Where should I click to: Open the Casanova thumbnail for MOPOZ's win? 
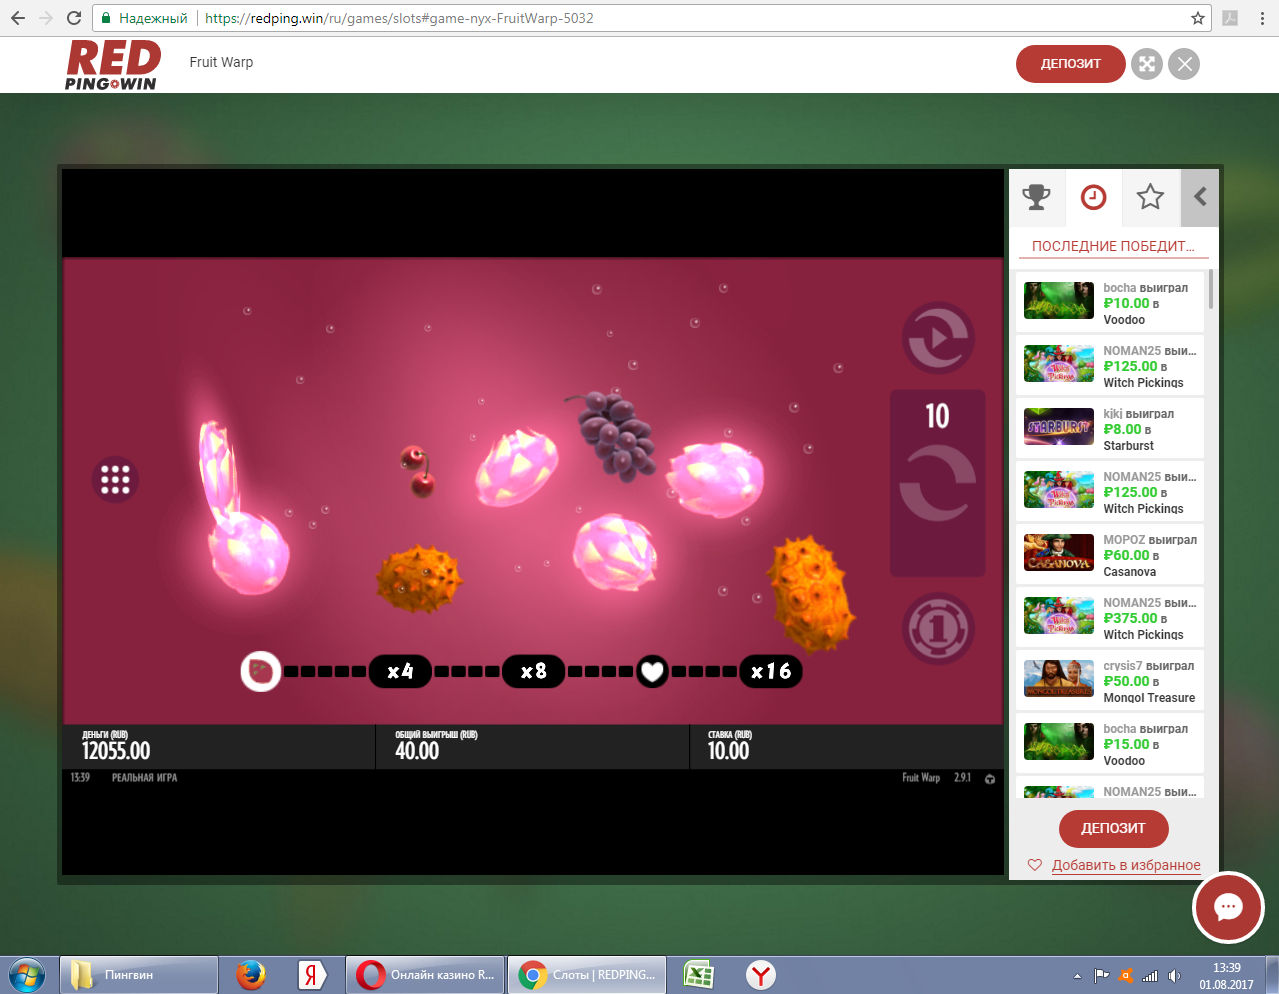tap(1059, 552)
